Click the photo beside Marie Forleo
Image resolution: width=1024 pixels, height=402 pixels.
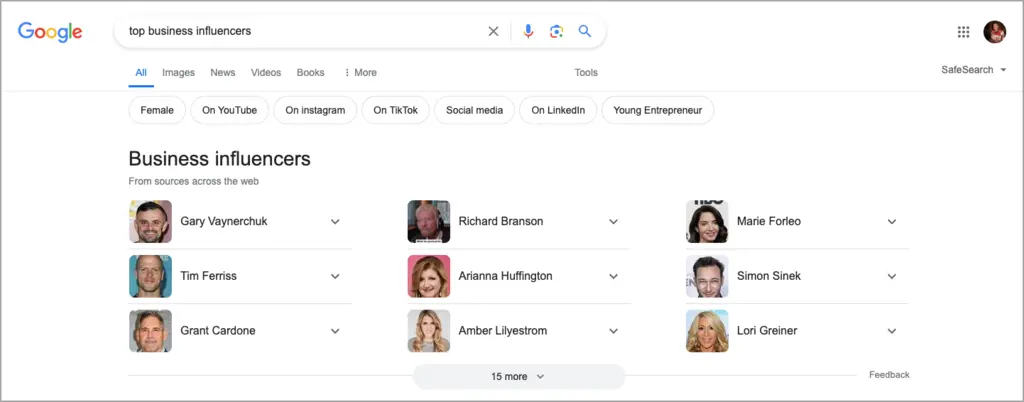(x=707, y=222)
